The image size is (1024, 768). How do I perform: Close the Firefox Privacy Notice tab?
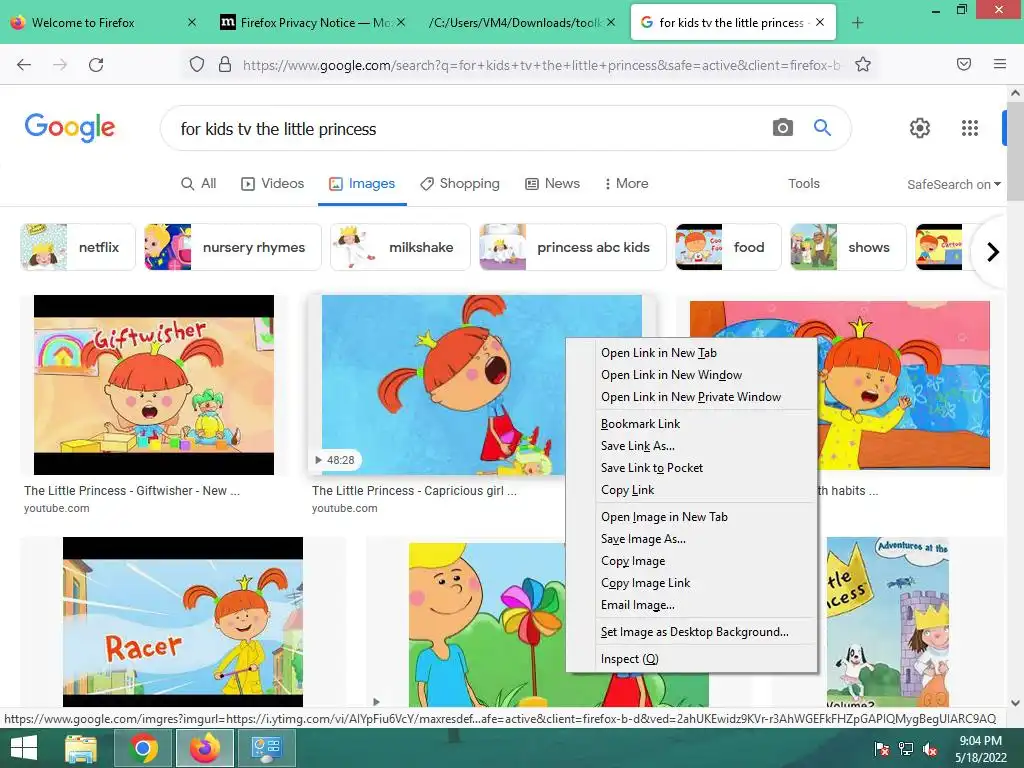pyautogui.click(x=401, y=22)
